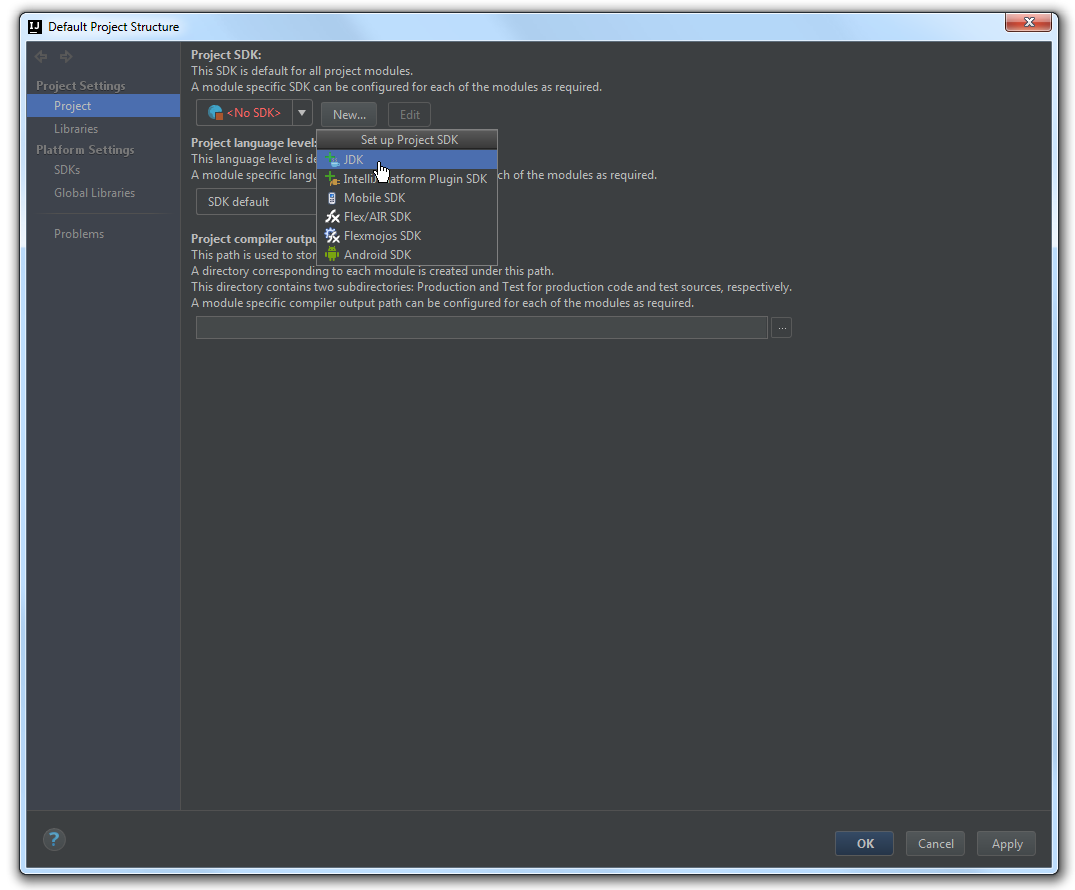Select Libraries in Project Settings
The height and width of the screenshot is (890, 1075).
click(76, 129)
